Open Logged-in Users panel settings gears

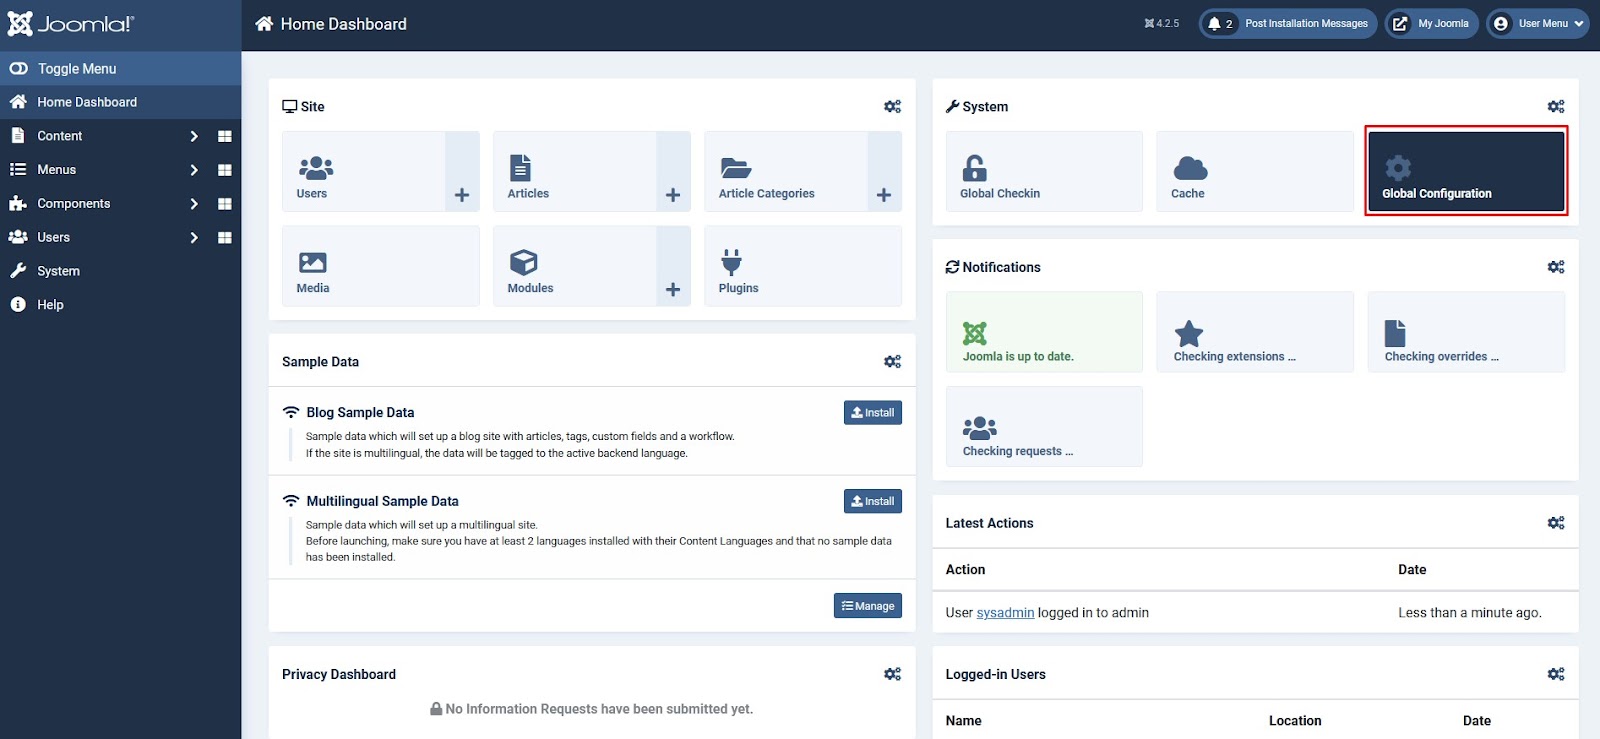click(x=1556, y=675)
